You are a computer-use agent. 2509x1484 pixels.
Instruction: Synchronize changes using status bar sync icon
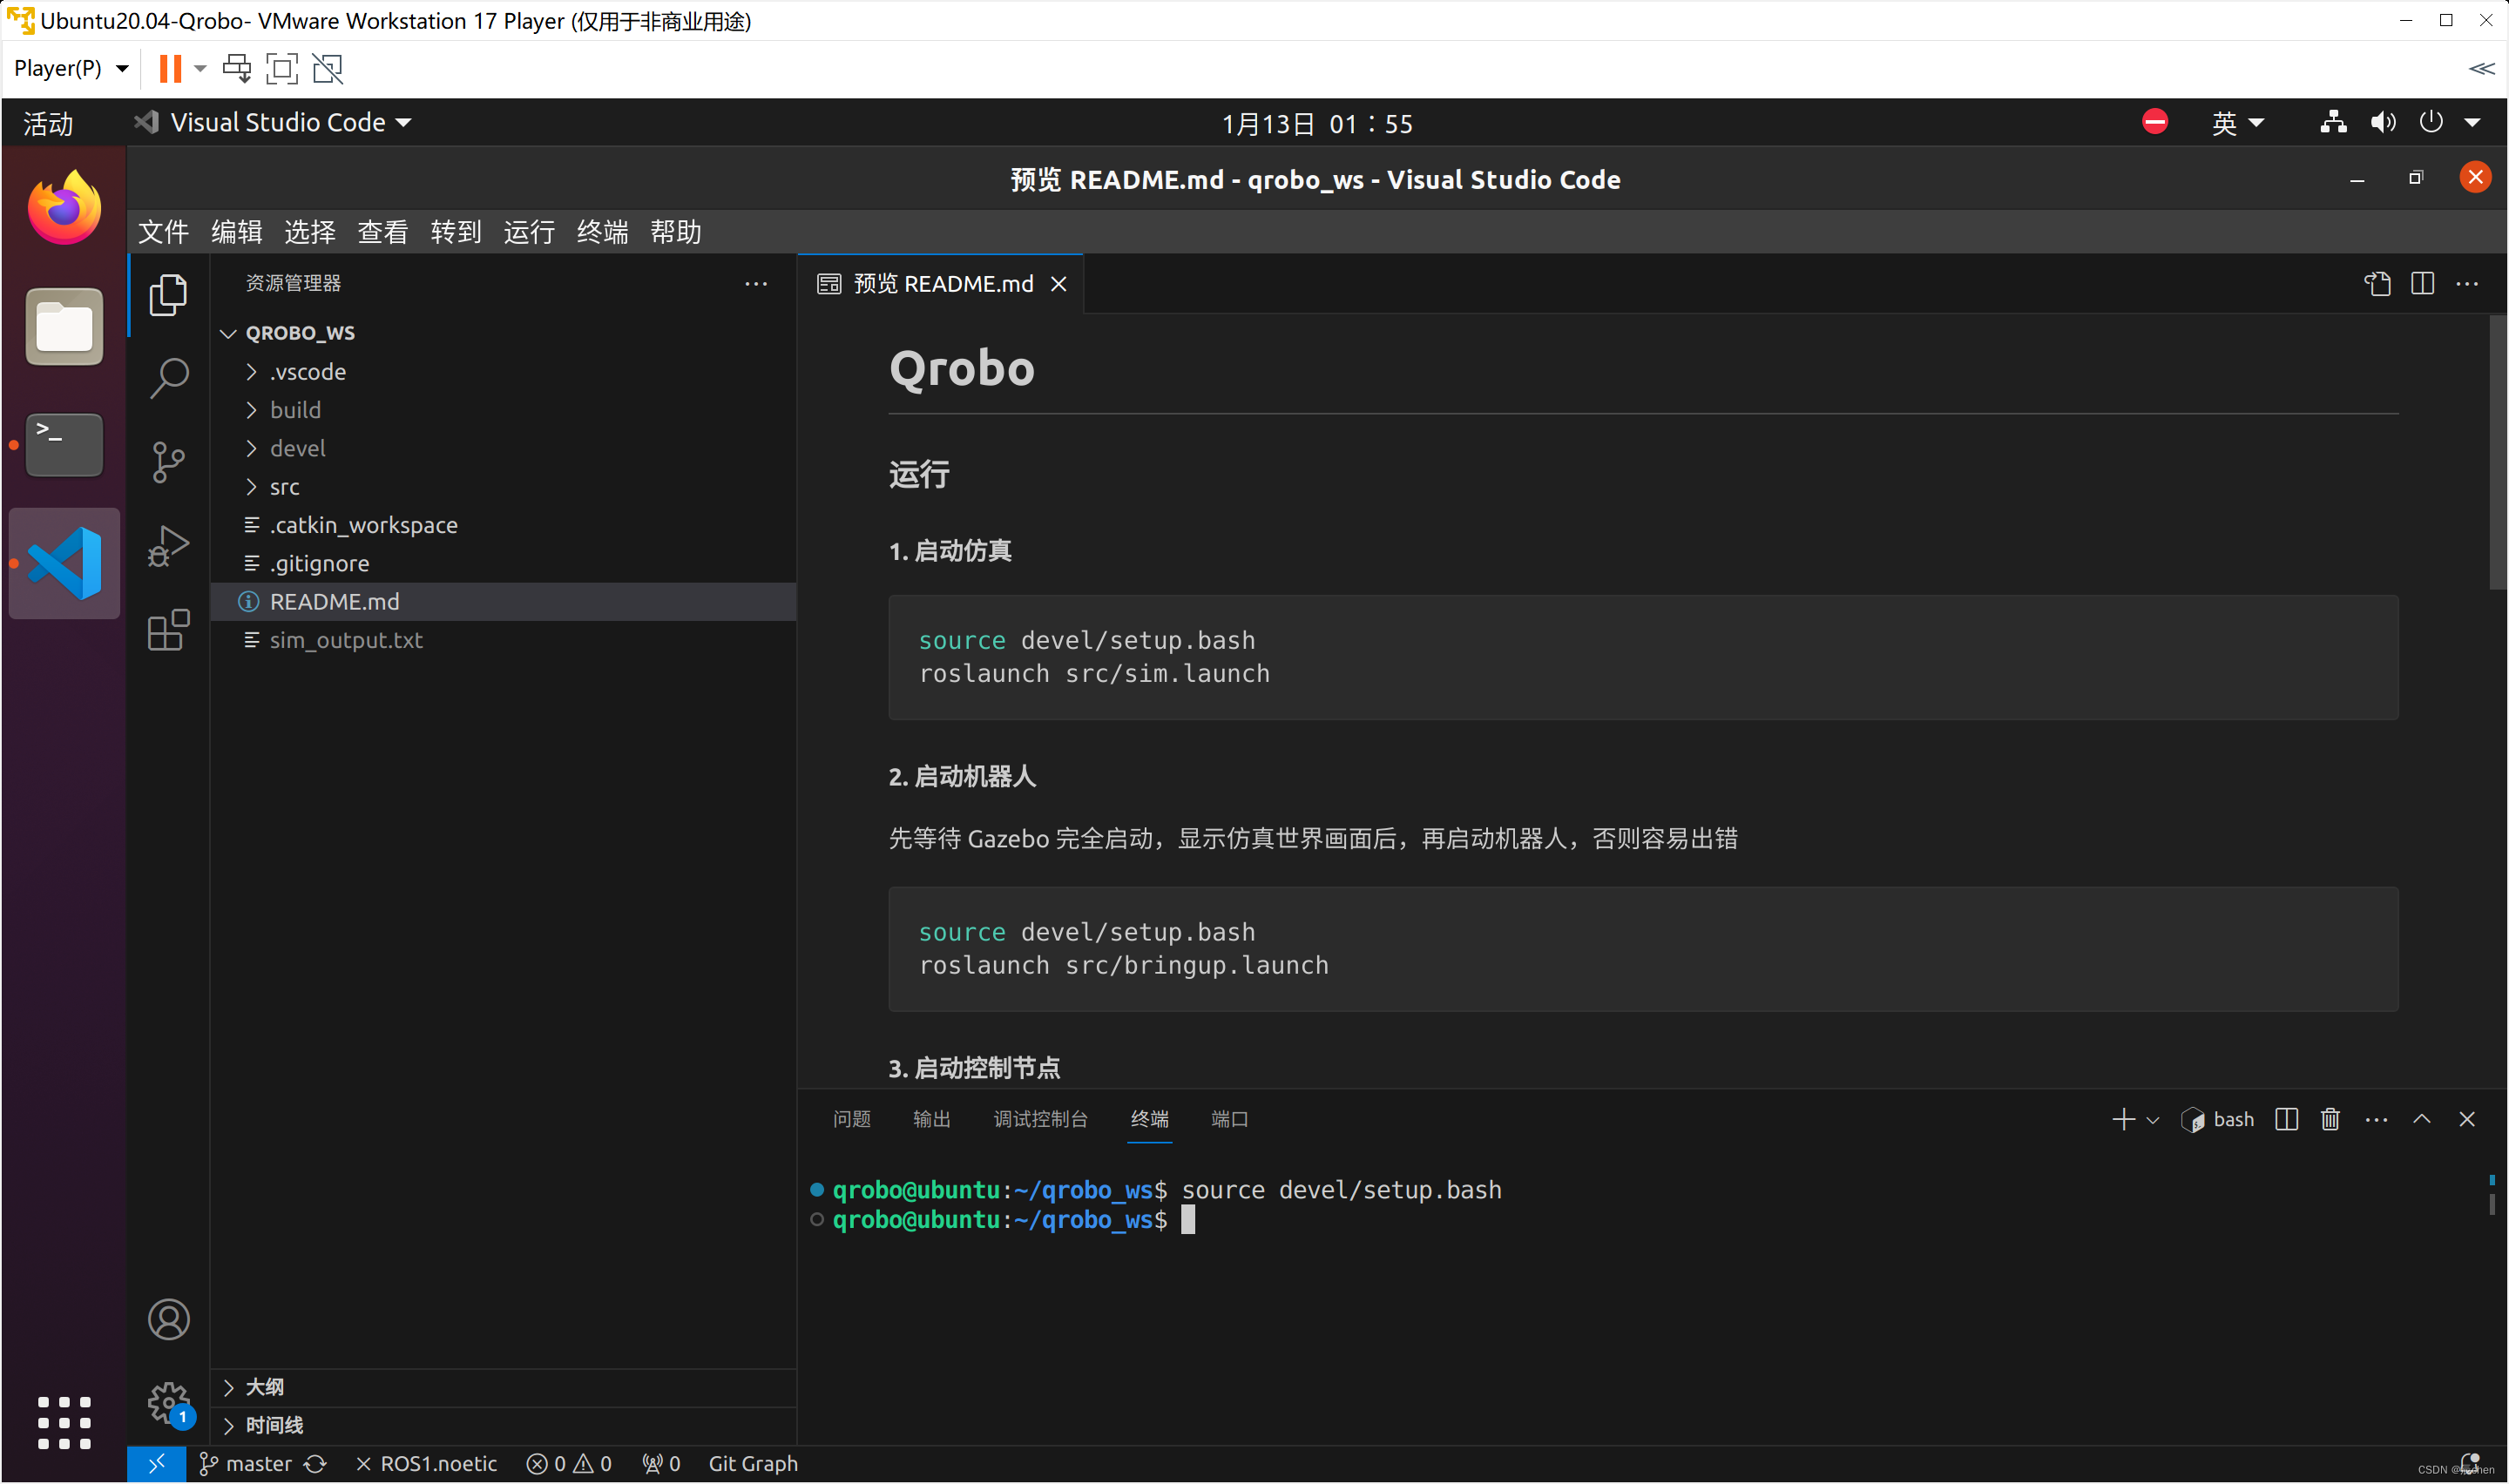pyautogui.click(x=316, y=1464)
